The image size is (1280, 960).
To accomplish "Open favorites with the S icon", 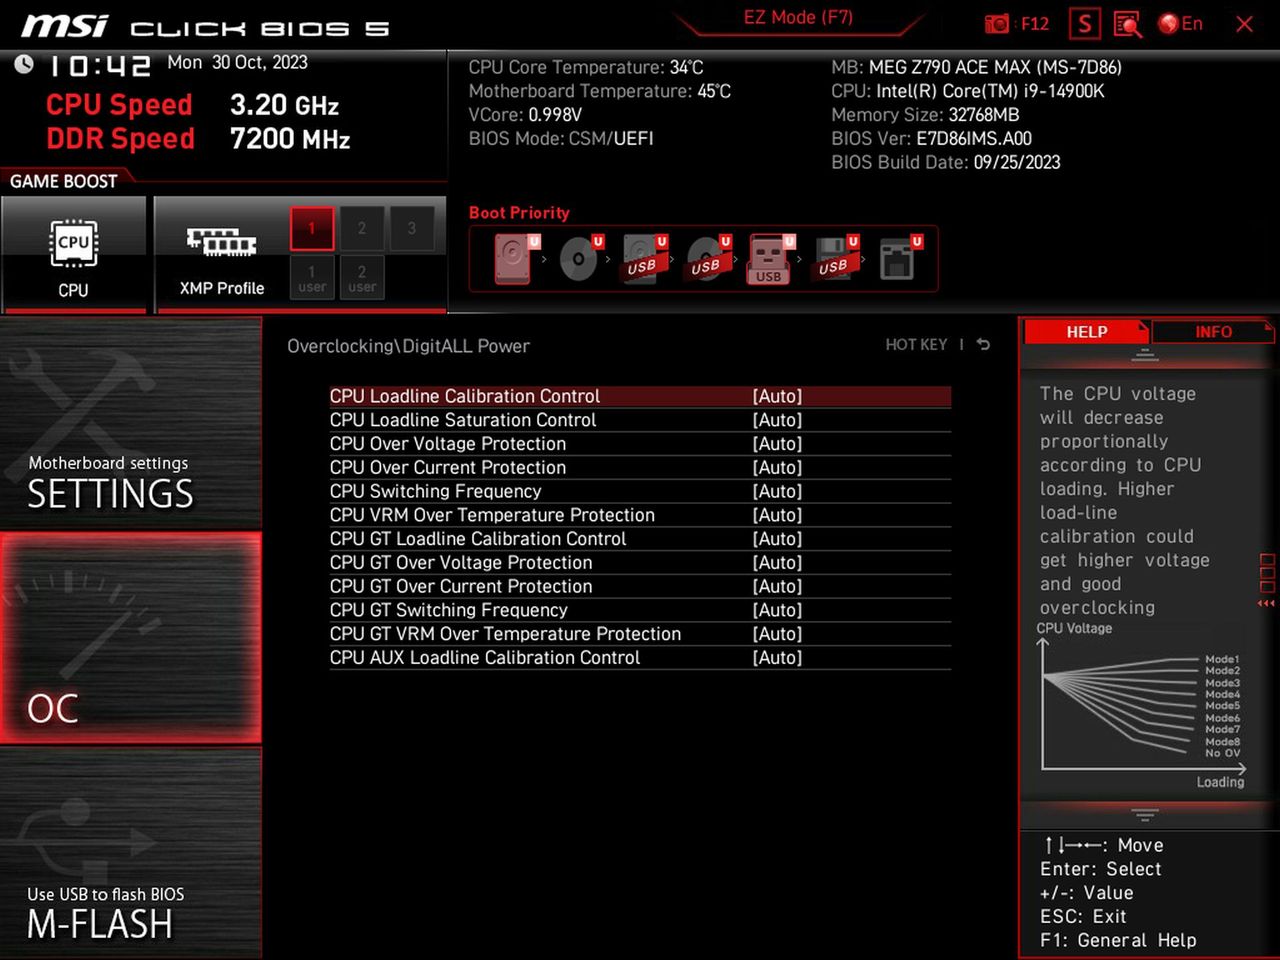I will pyautogui.click(x=1084, y=24).
